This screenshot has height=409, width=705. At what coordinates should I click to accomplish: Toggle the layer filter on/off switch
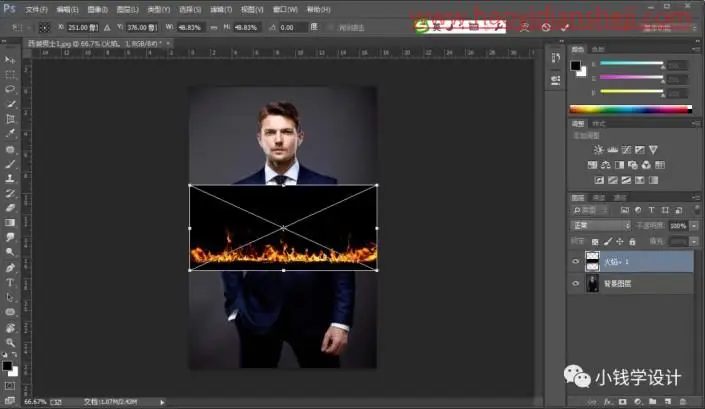(x=696, y=209)
